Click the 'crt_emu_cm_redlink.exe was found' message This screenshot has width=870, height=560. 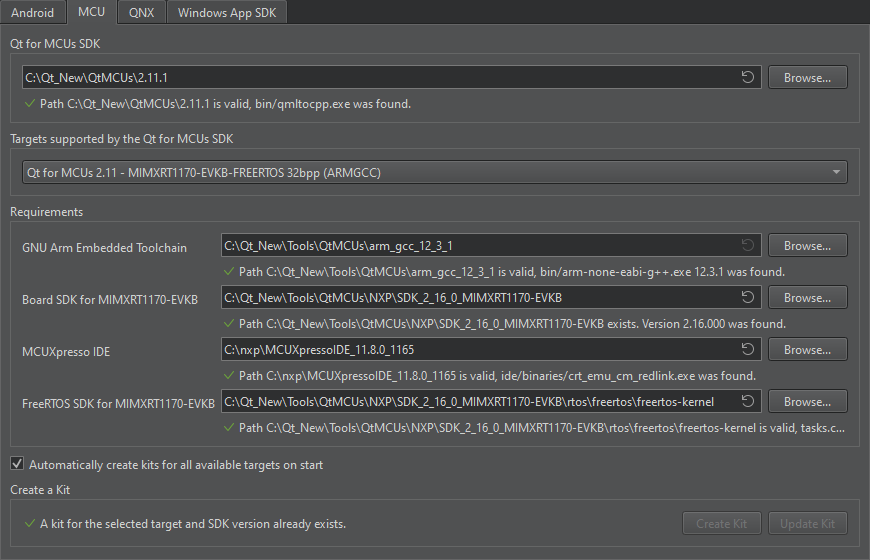tap(497, 376)
